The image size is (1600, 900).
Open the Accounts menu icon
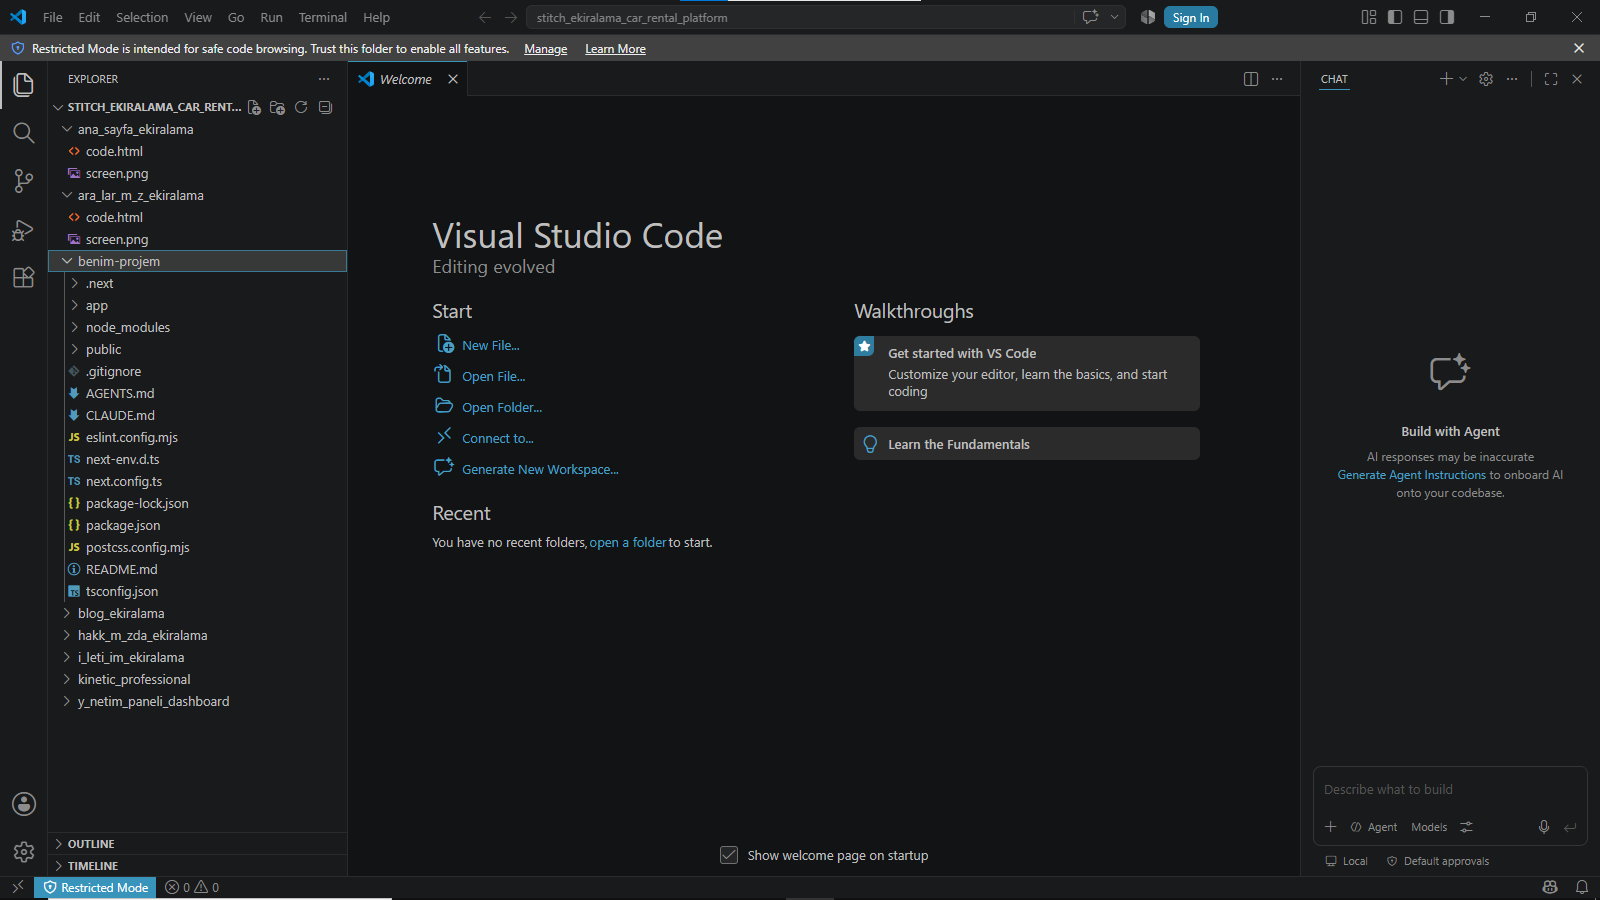pos(24,804)
